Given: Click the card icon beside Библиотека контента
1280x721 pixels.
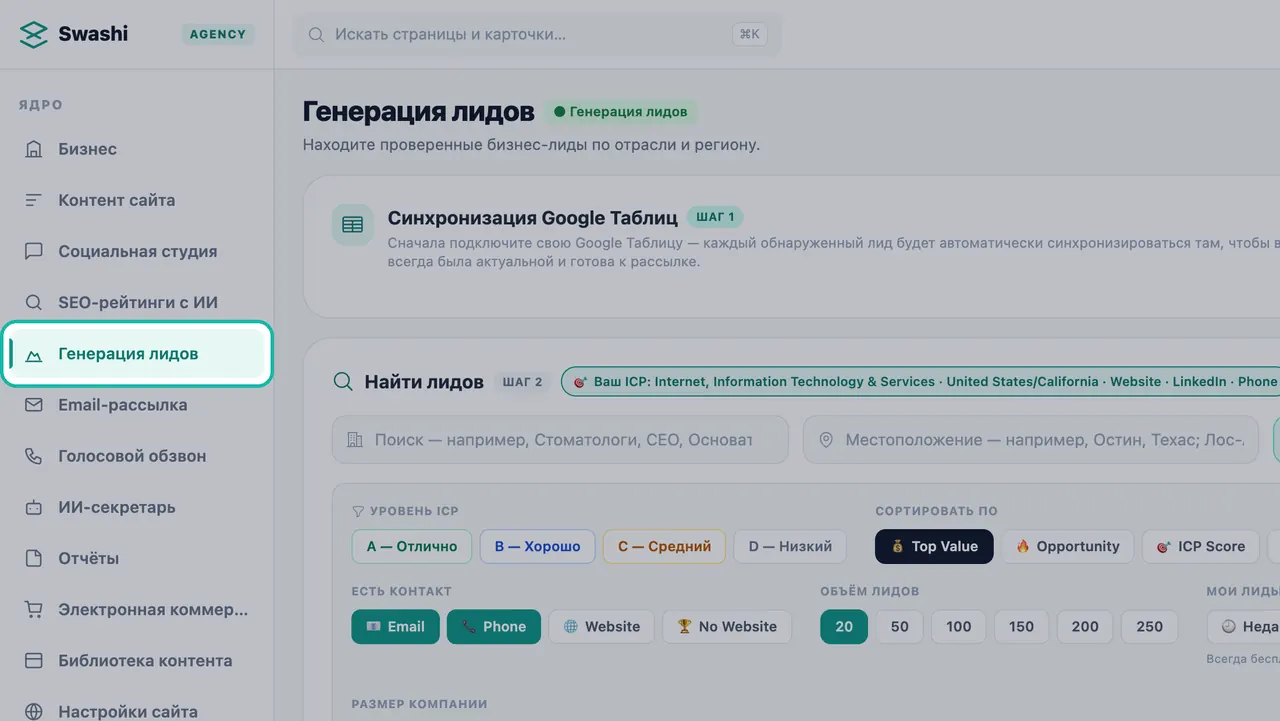Looking at the screenshot, I should click(x=34, y=660).
